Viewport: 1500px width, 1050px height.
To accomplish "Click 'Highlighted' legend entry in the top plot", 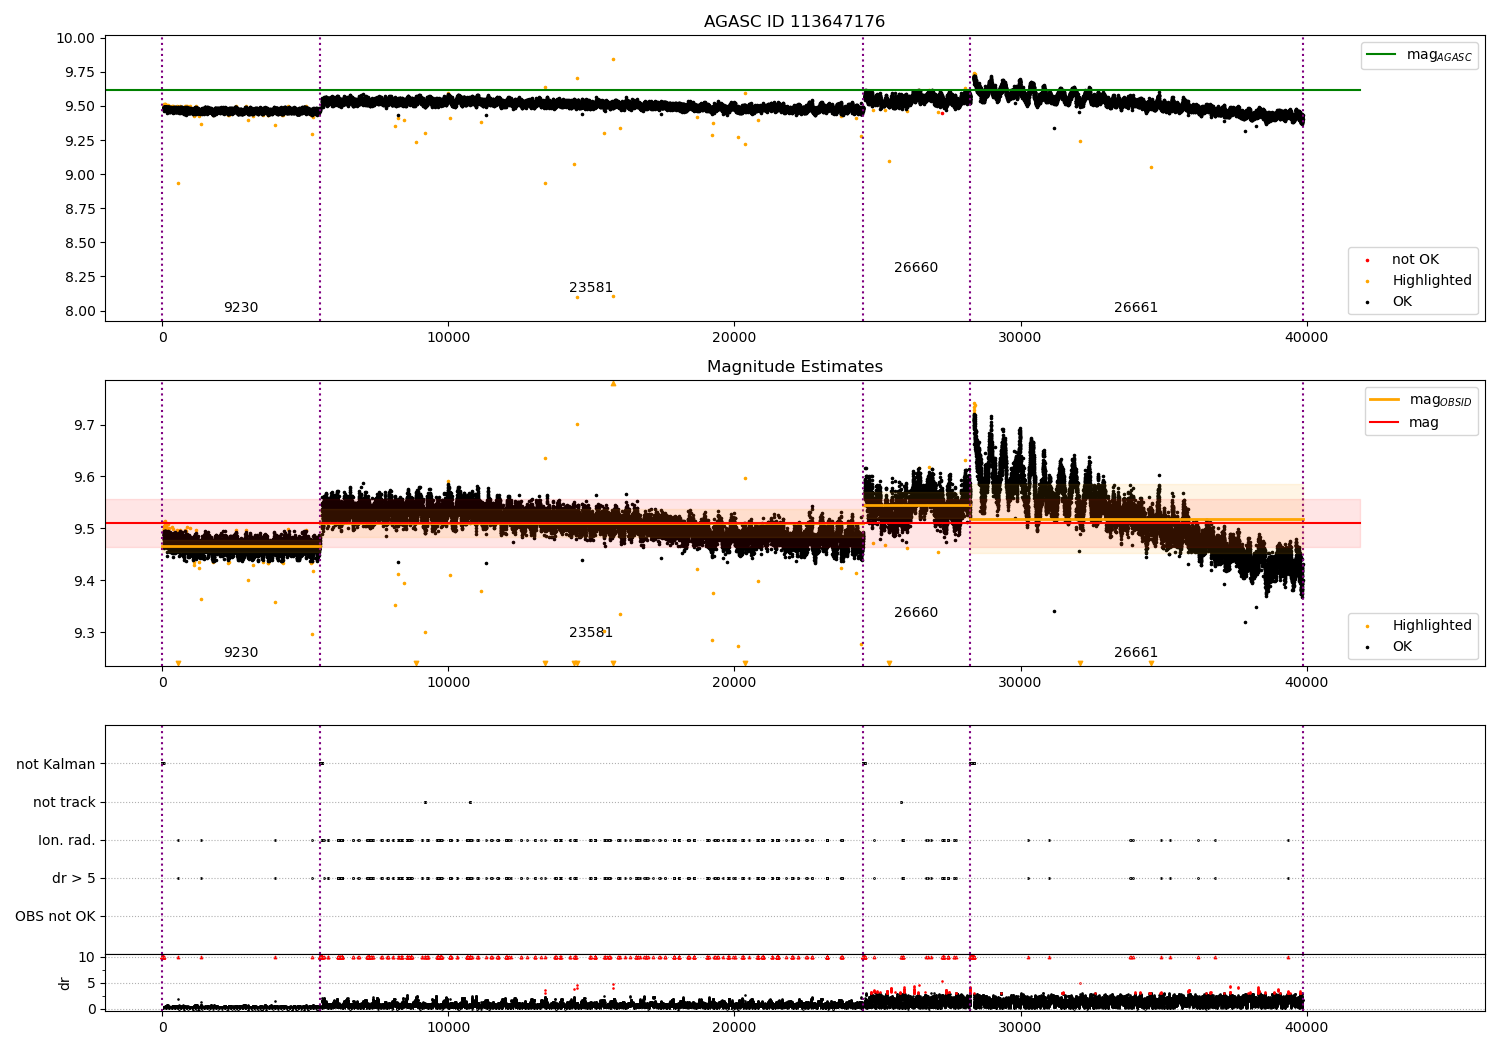I will (1432, 281).
